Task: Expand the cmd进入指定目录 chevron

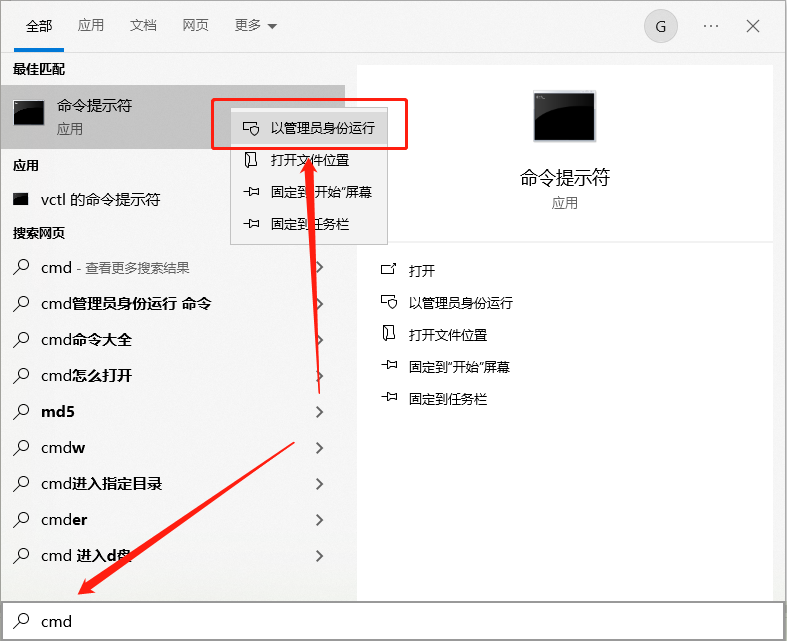Action: point(319,484)
